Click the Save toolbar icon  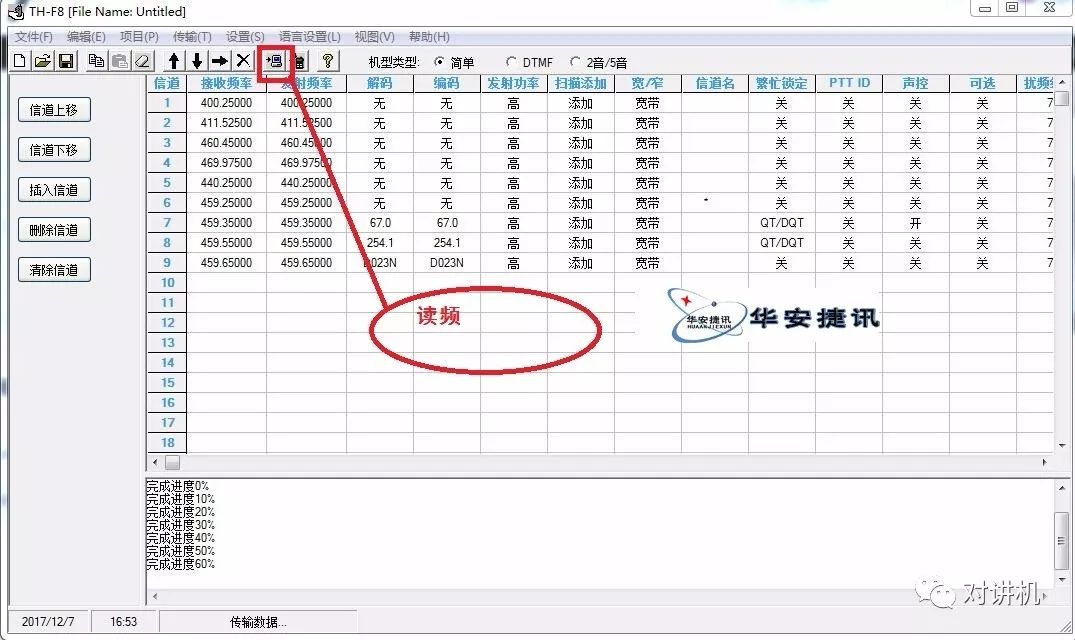pyautogui.click(x=66, y=60)
